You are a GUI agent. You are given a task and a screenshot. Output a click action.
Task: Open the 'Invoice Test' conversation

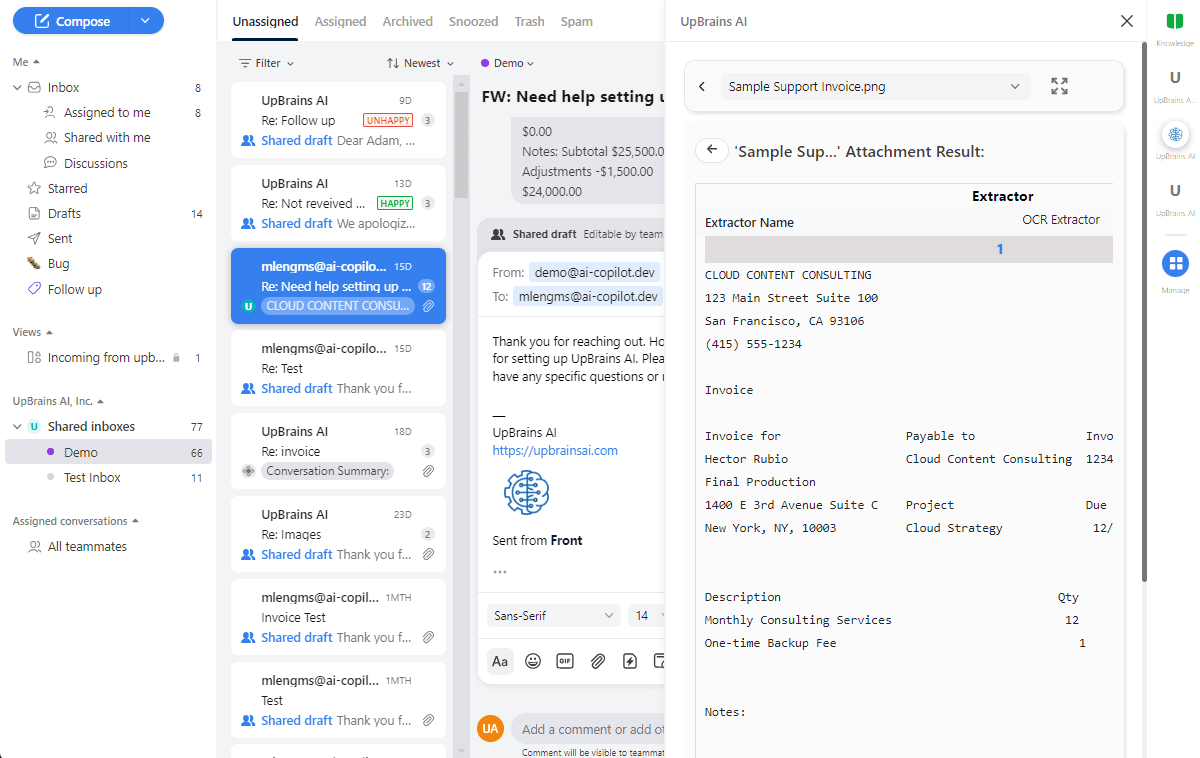(x=338, y=617)
